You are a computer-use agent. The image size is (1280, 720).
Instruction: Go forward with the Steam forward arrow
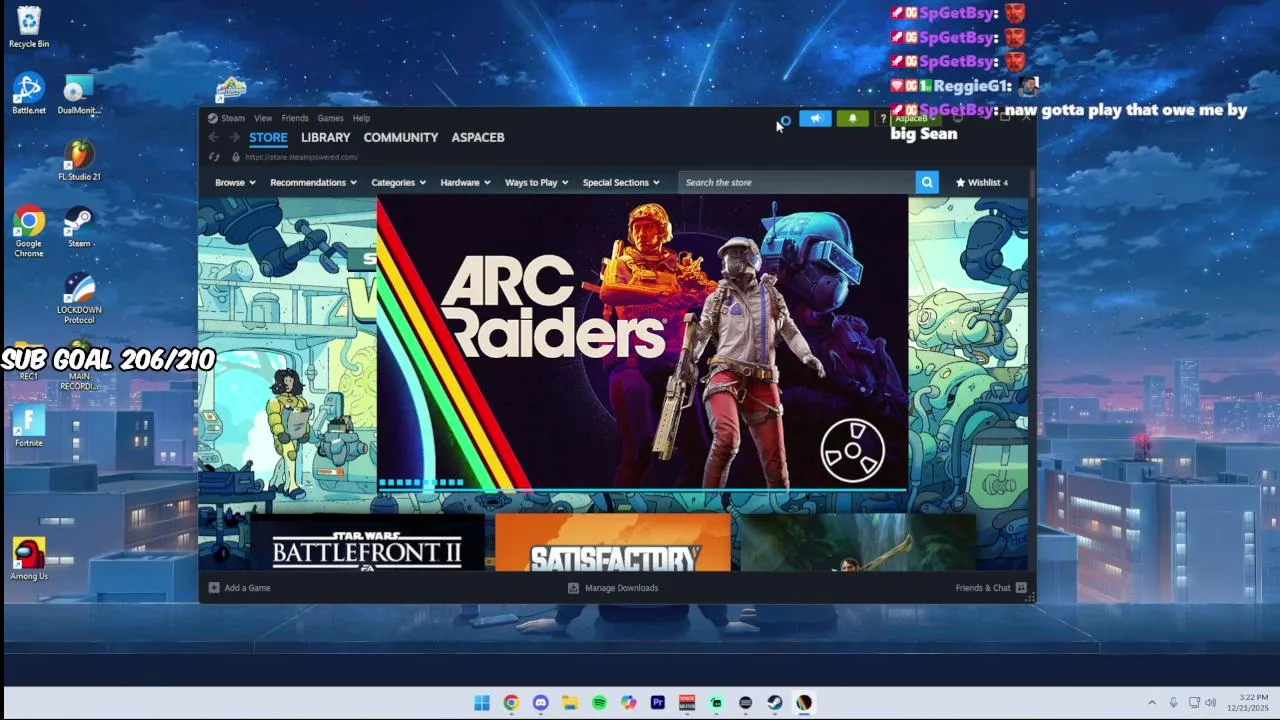pyautogui.click(x=233, y=137)
